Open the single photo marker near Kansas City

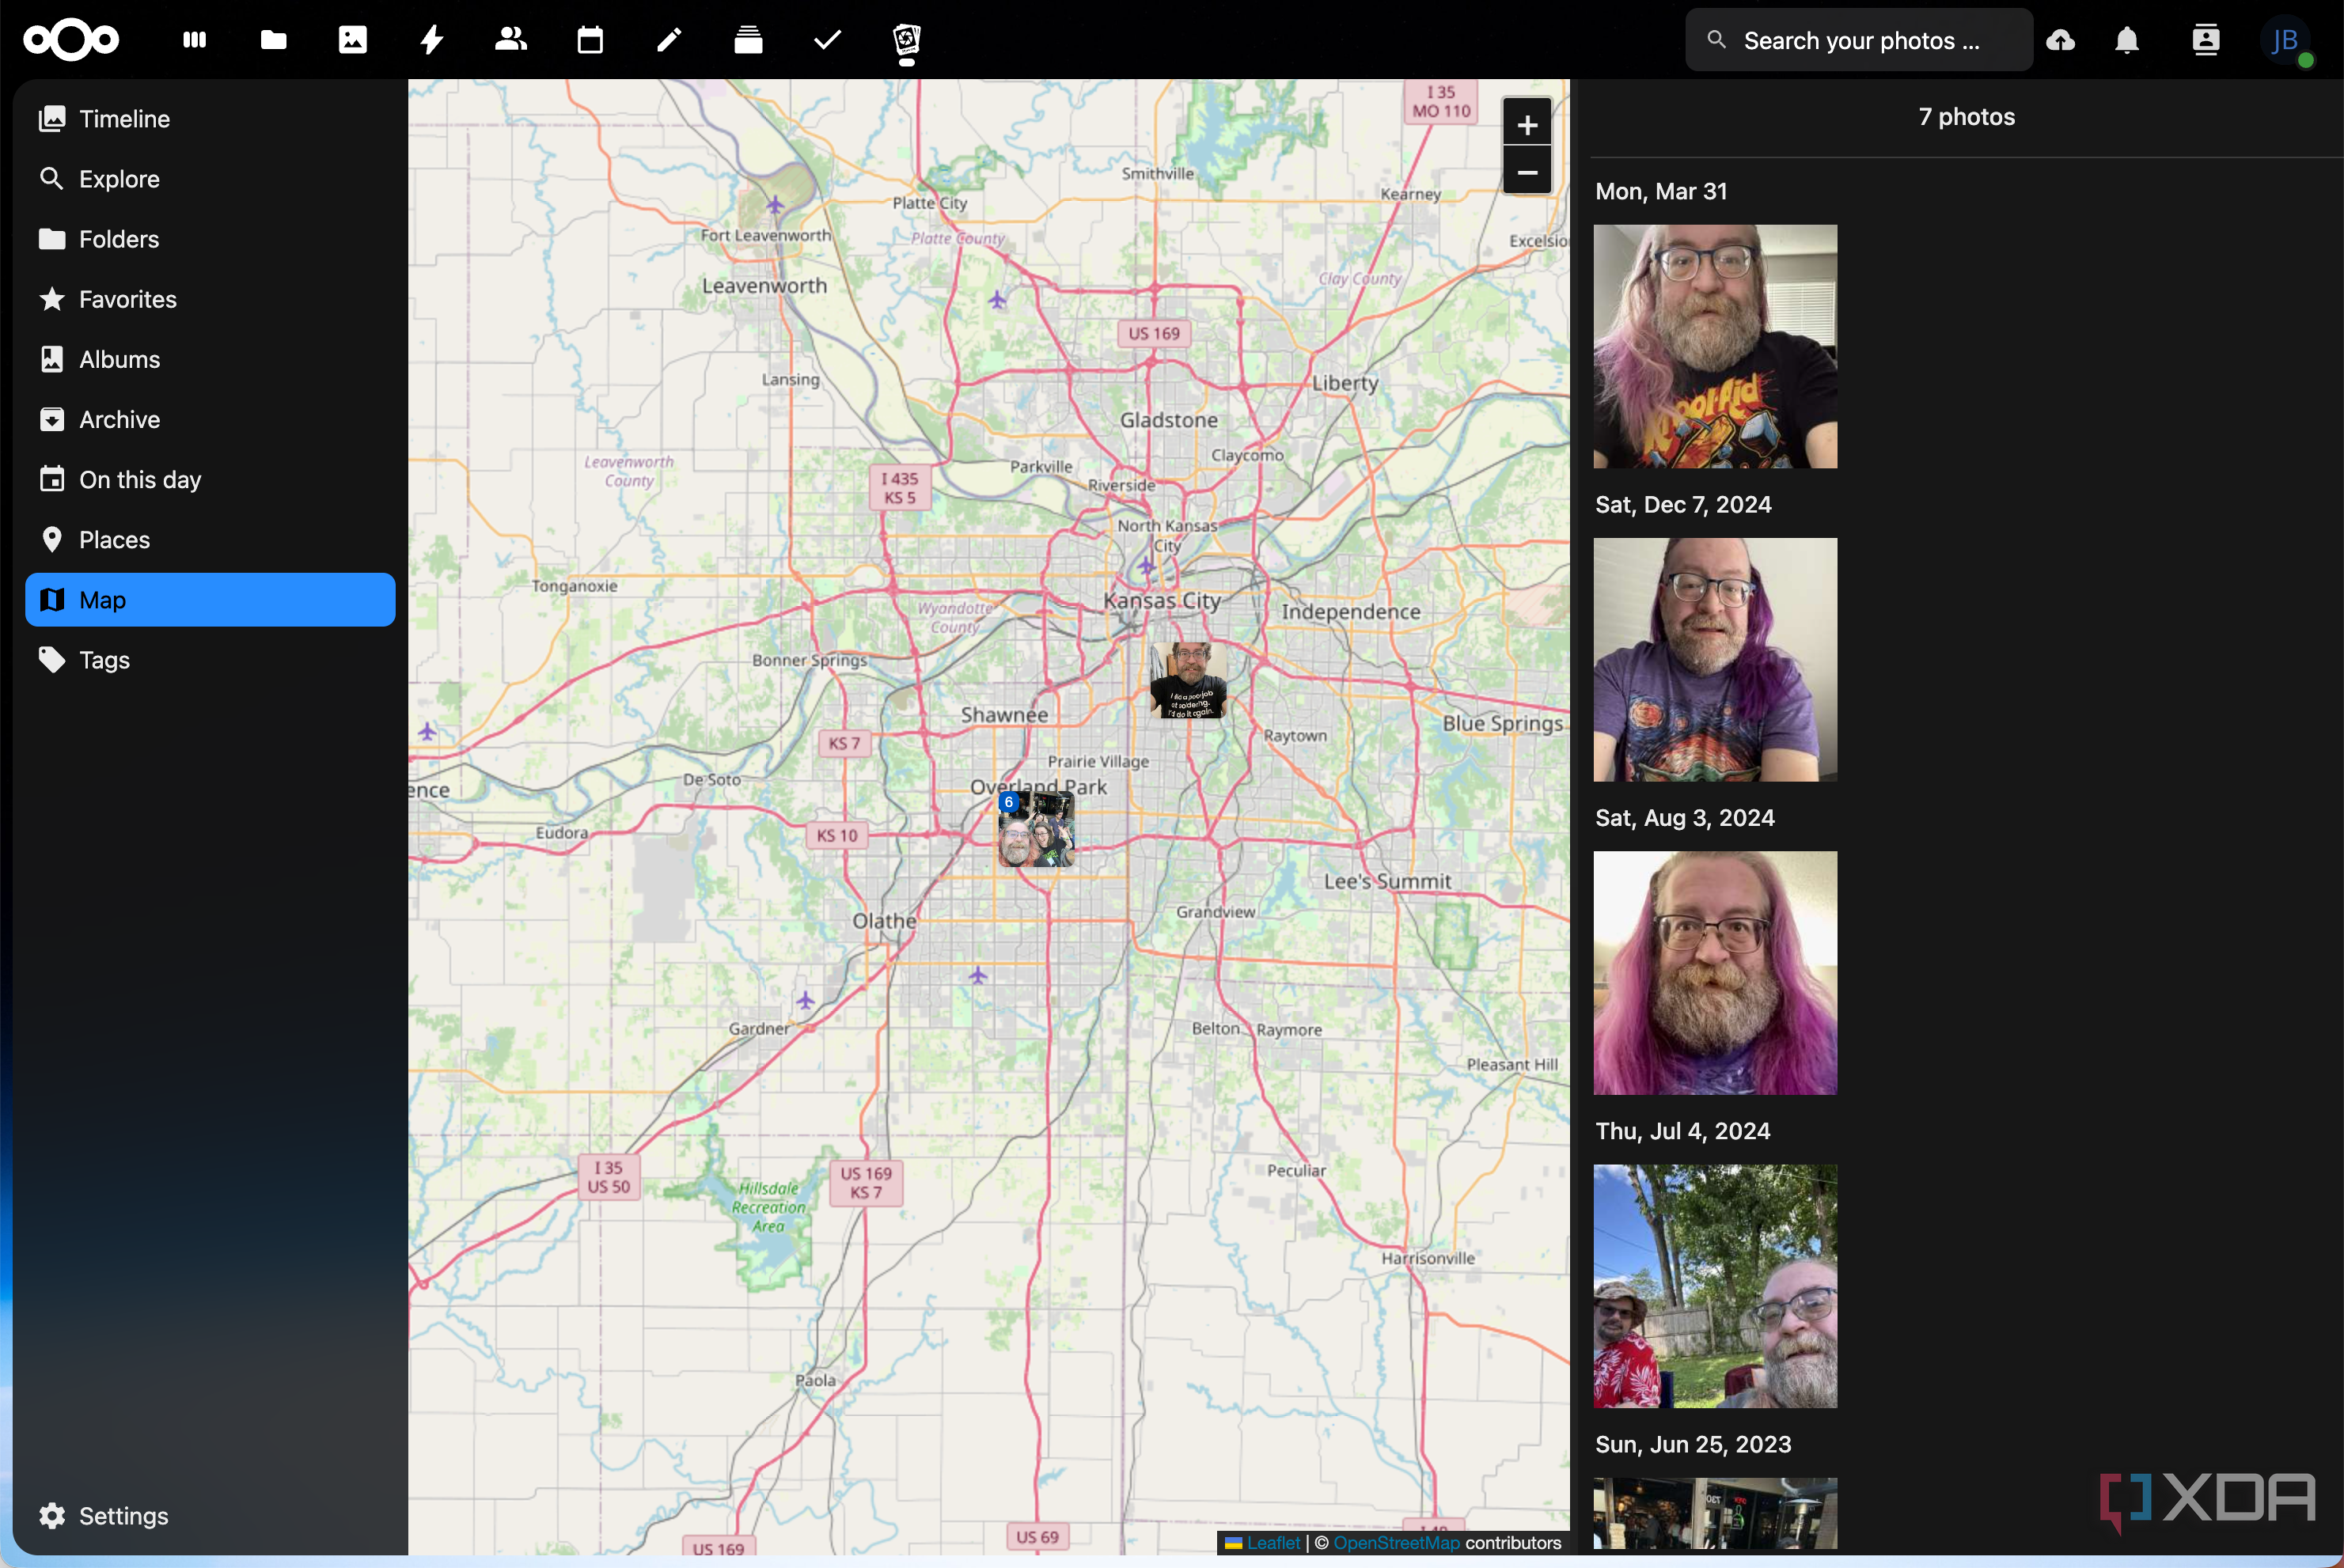pos(1188,680)
